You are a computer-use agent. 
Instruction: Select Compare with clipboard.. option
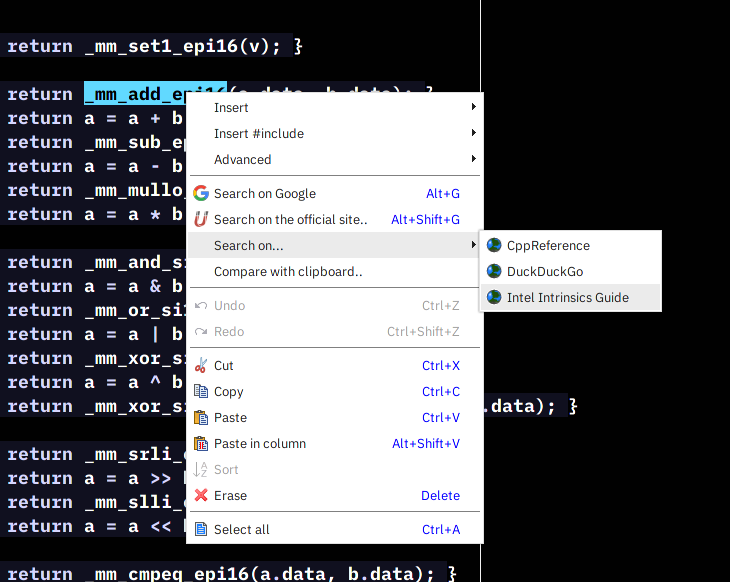coord(288,272)
